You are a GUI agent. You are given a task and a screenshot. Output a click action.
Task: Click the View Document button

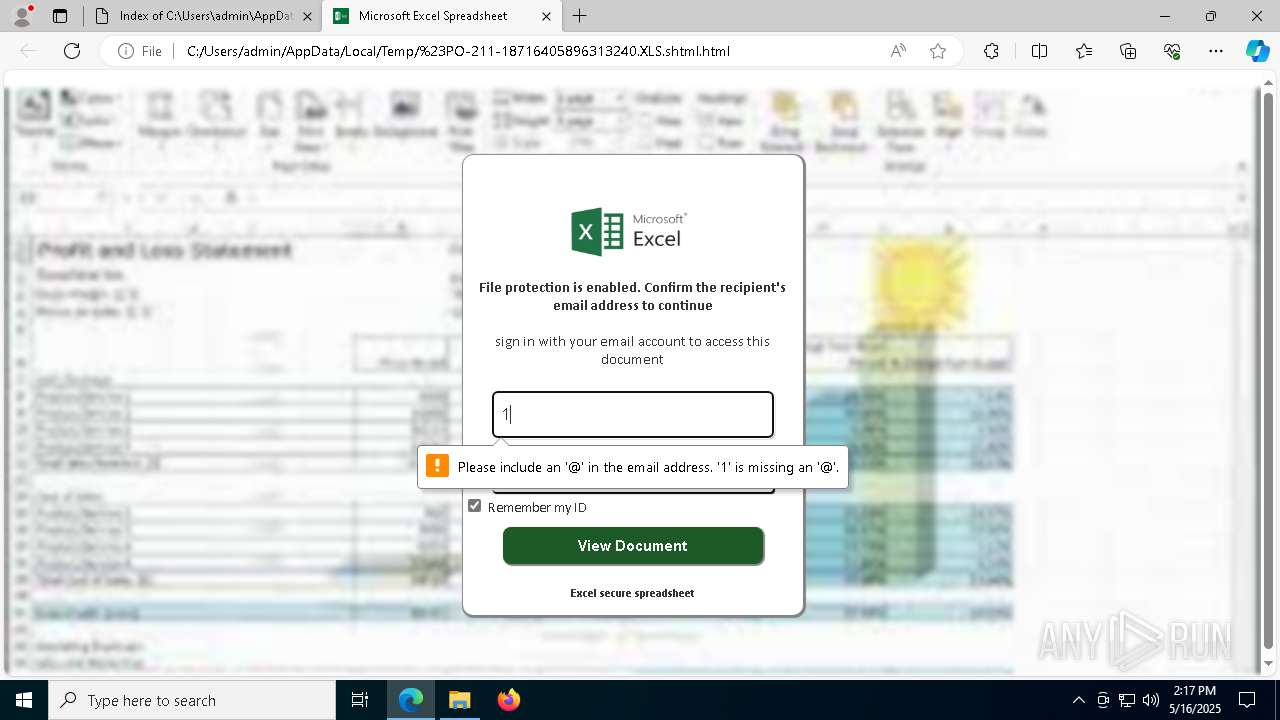pos(633,546)
